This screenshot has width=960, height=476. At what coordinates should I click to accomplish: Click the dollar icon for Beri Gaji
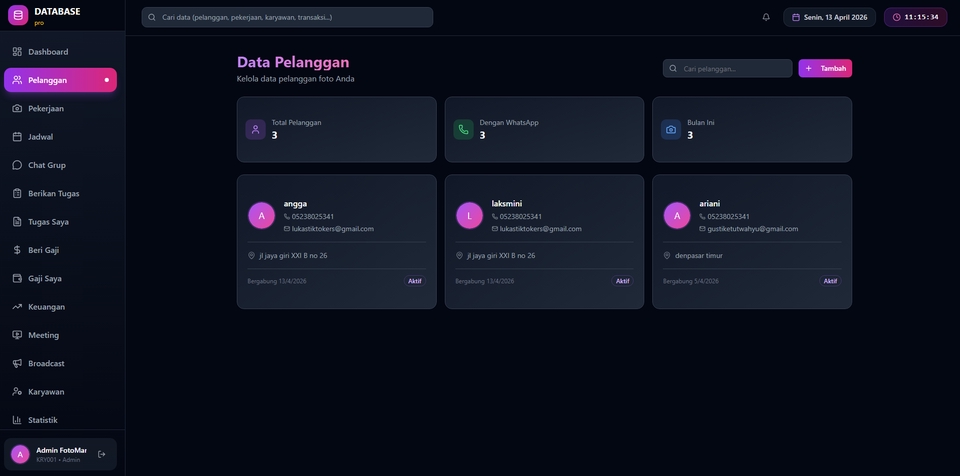[17, 250]
